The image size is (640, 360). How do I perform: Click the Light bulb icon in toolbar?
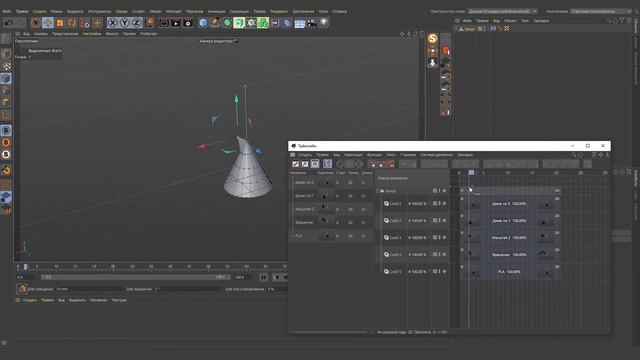tap(324, 23)
